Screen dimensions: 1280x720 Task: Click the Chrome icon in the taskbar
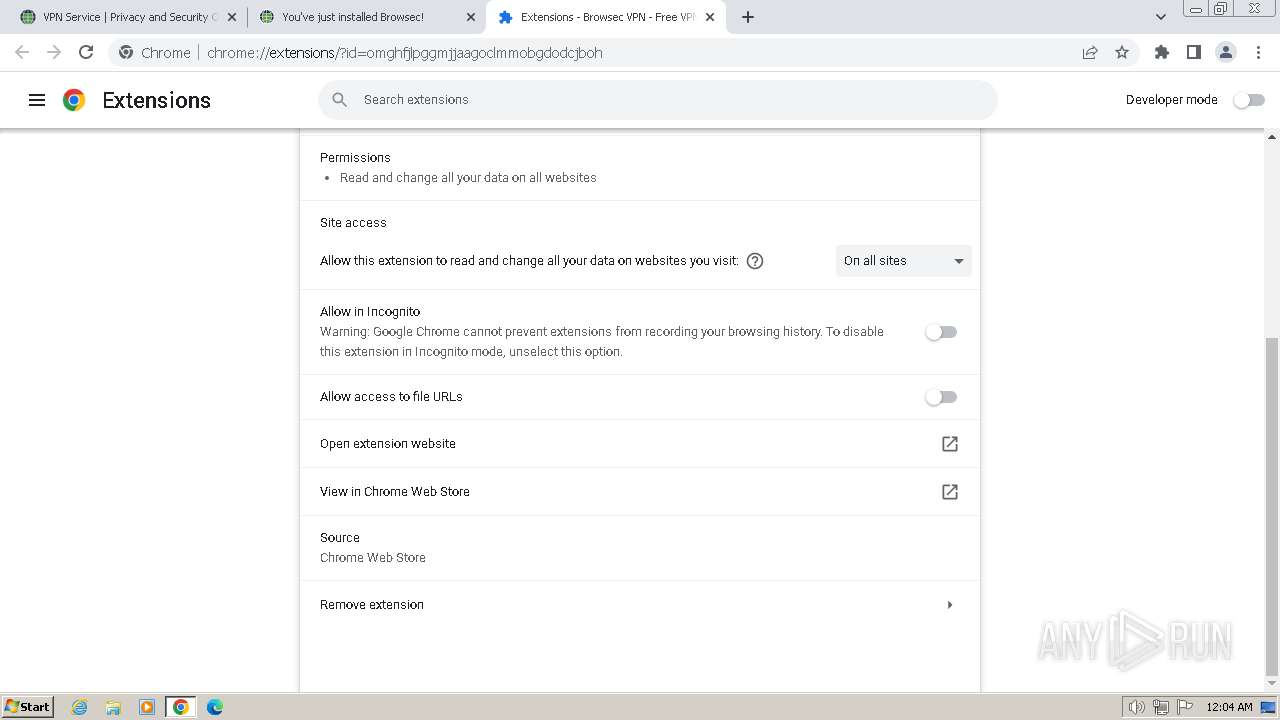(x=181, y=707)
